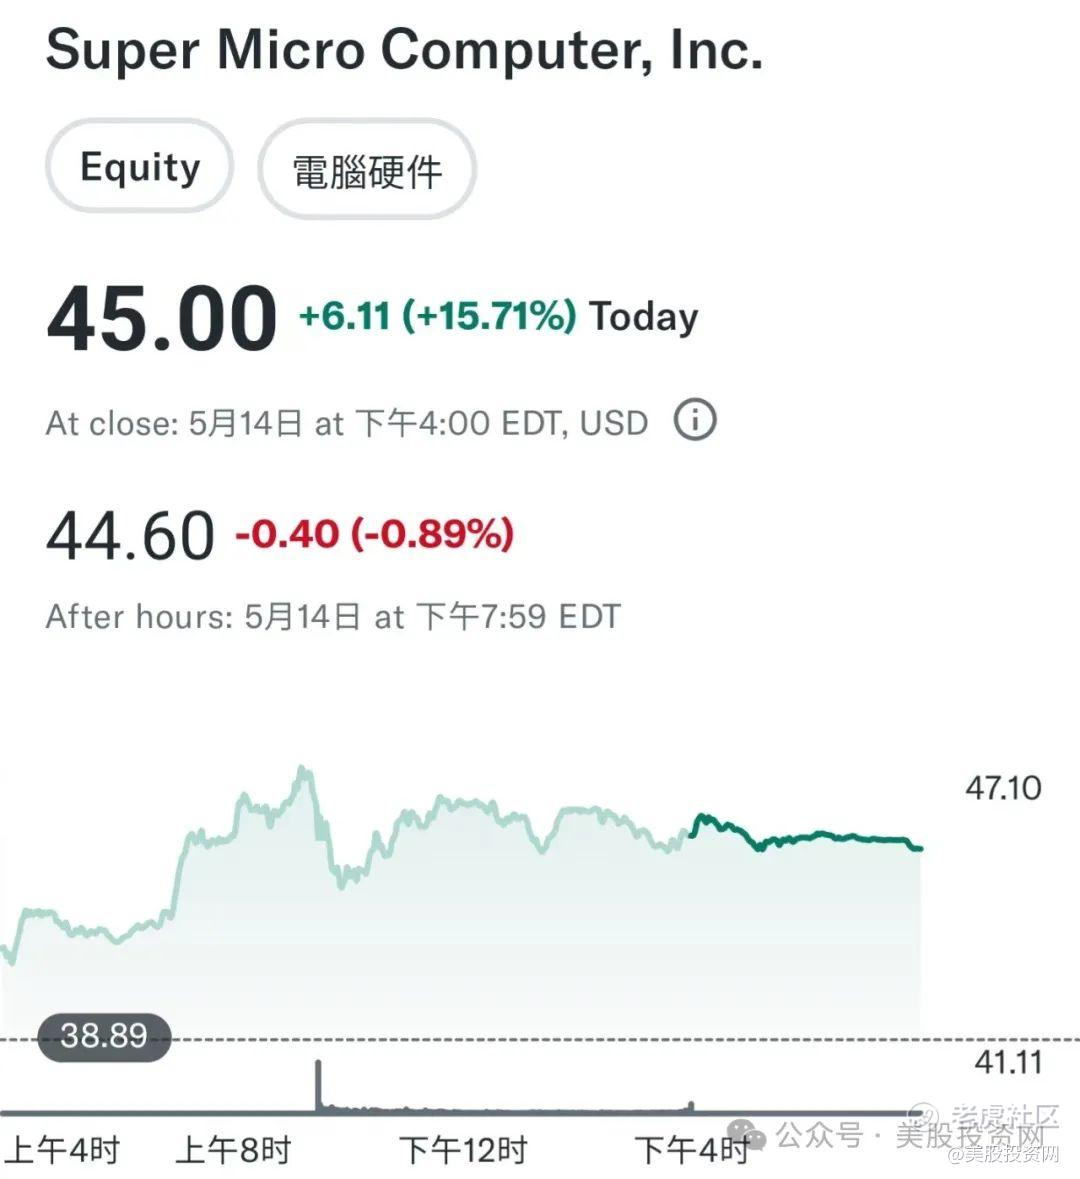1080x1179 pixels.
Task: Click the +6.11 (+15.71%) change text
Action: pos(438,317)
